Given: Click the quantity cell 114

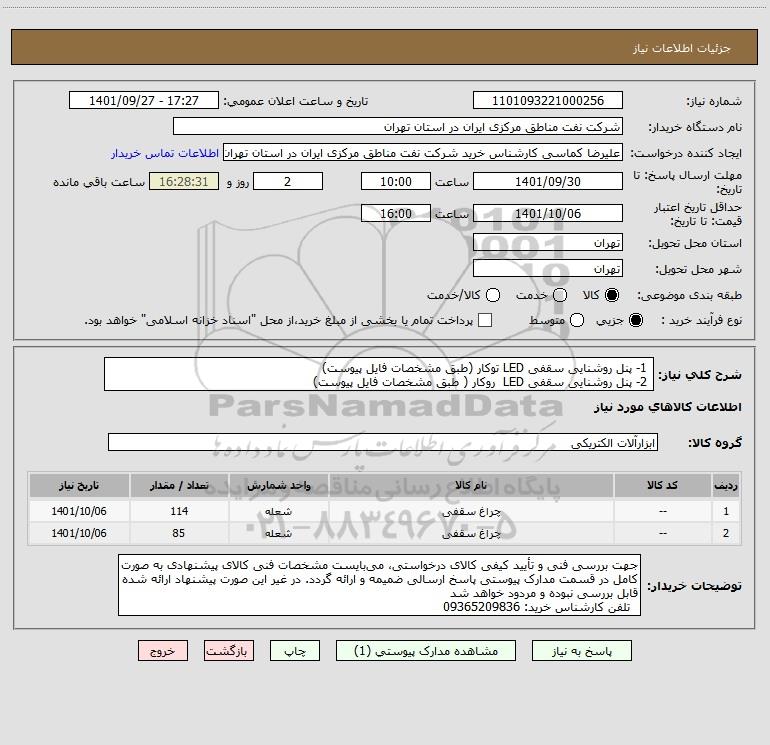Looking at the screenshot, I should point(179,511).
